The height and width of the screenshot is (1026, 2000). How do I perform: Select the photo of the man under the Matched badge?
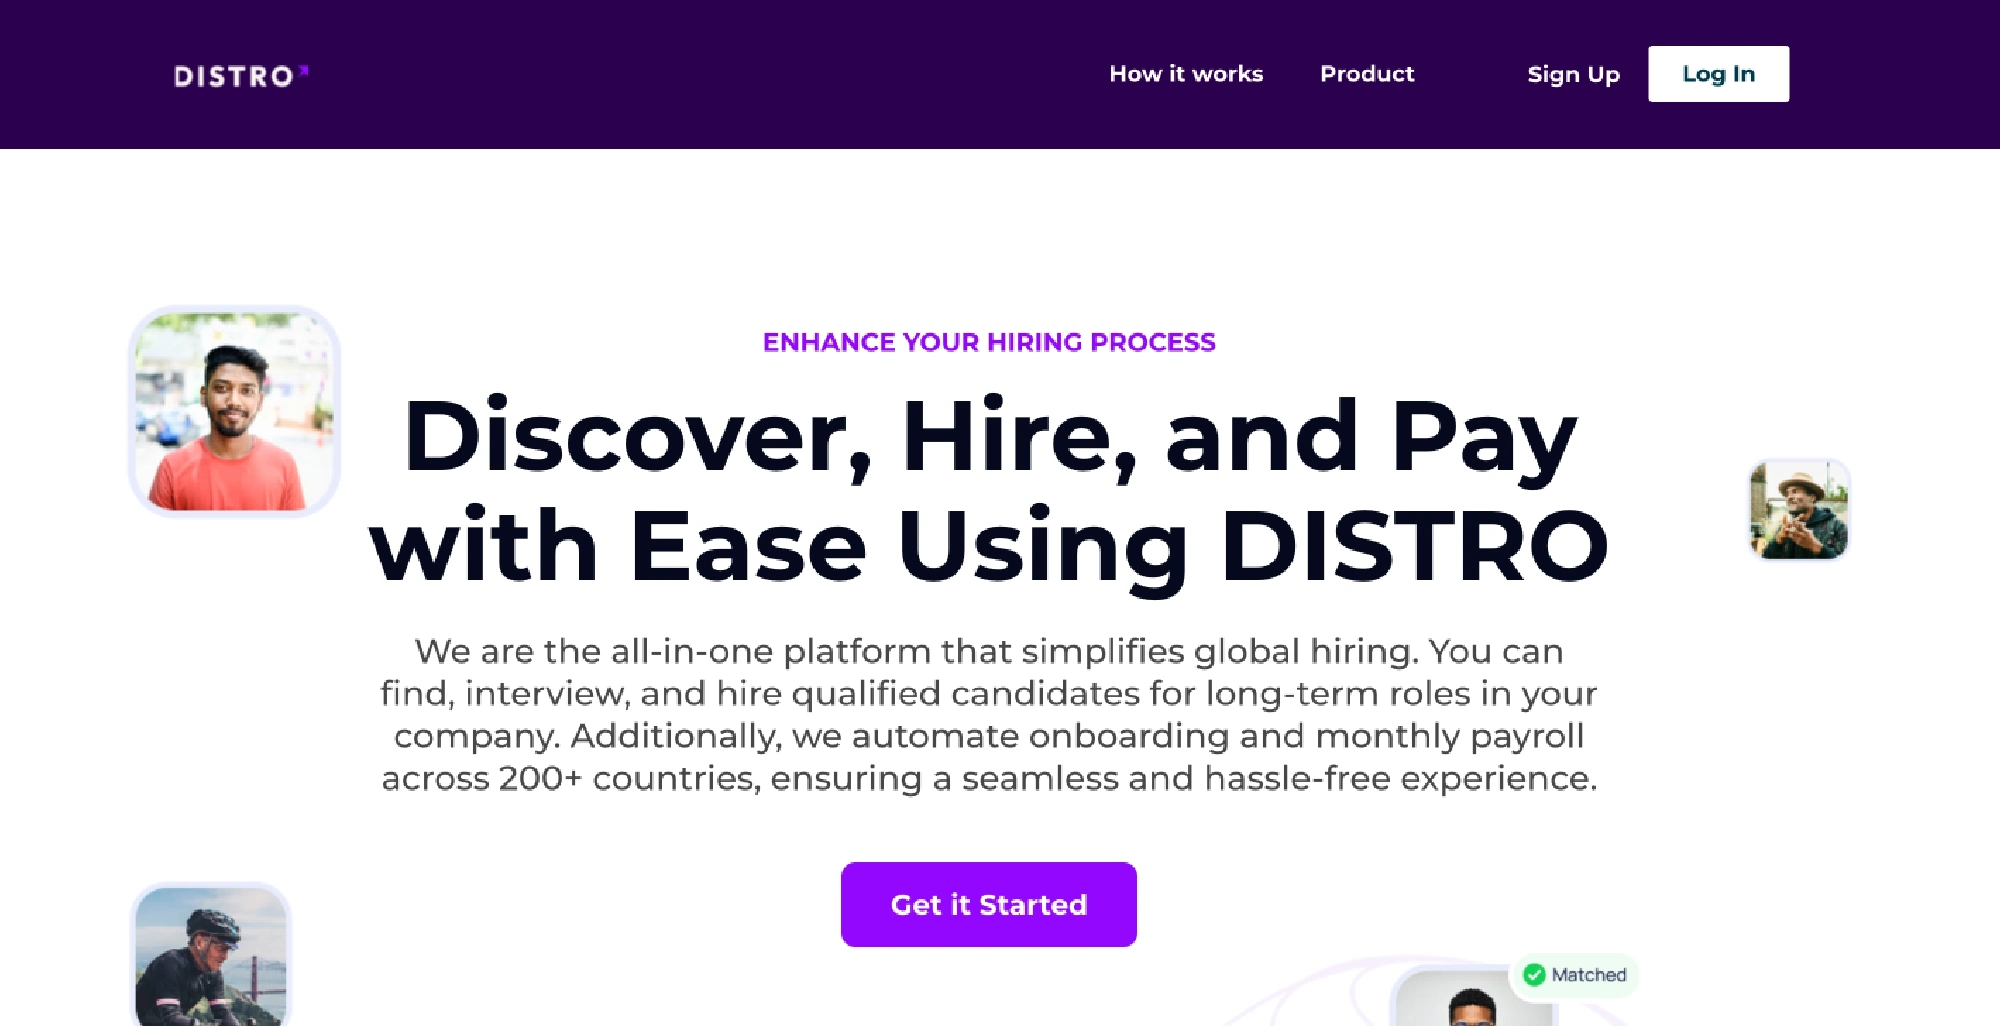[1470, 1005]
